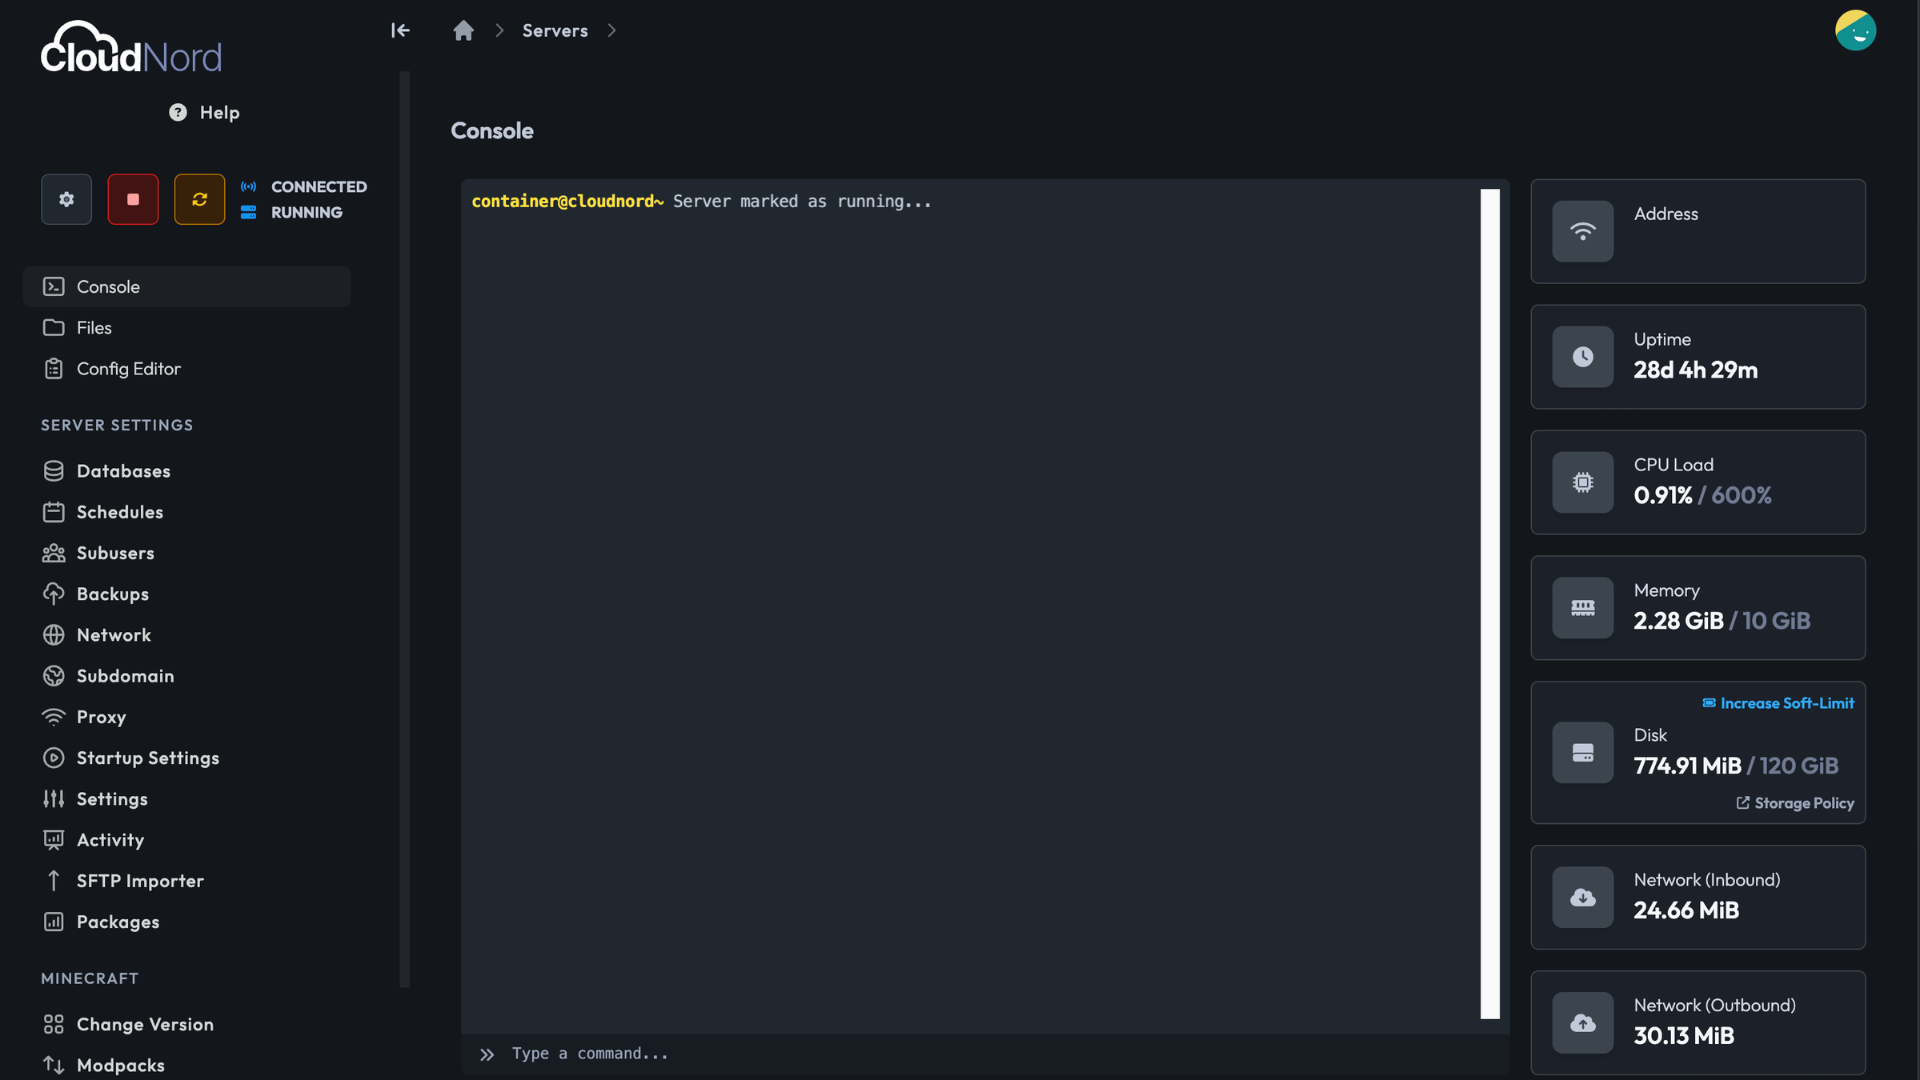
Task: Select Console in the sidebar
Action: click(x=108, y=286)
